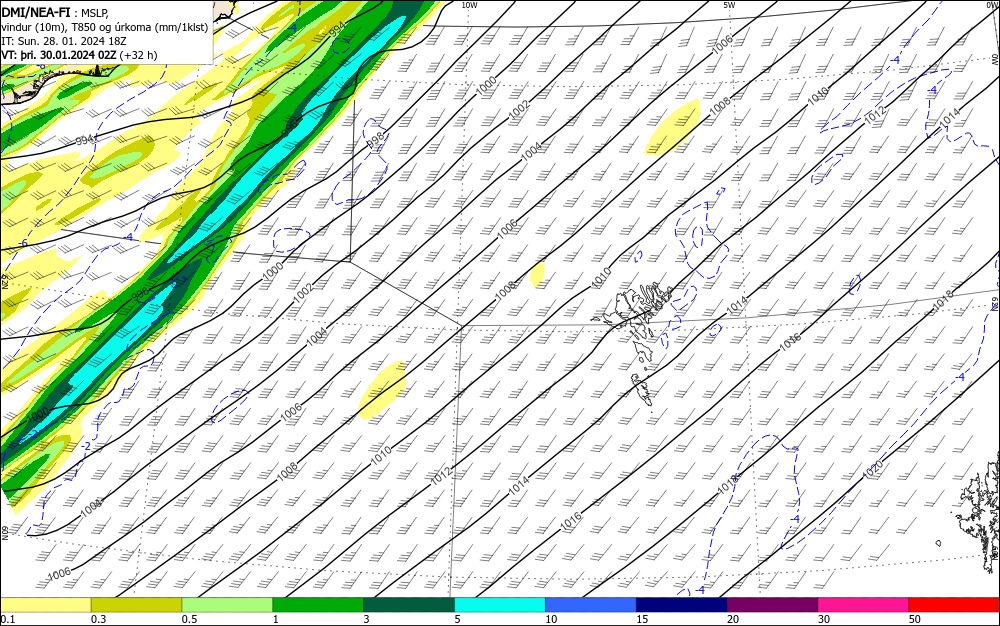Click the legend value "10"
Image resolution: width=1000 pixels, height=626 pixels.
coord(551,619)
